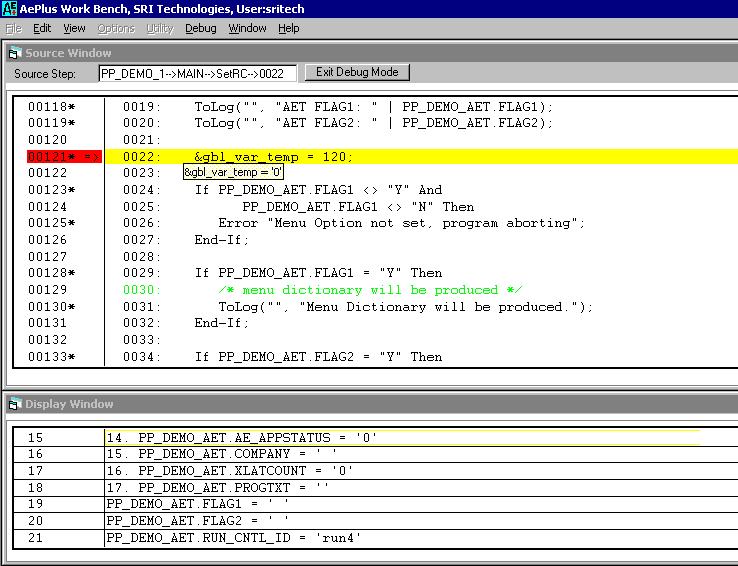This screenshot has width=738, height=566.
Task: Open the Edit menu
Action: (42, 28)
